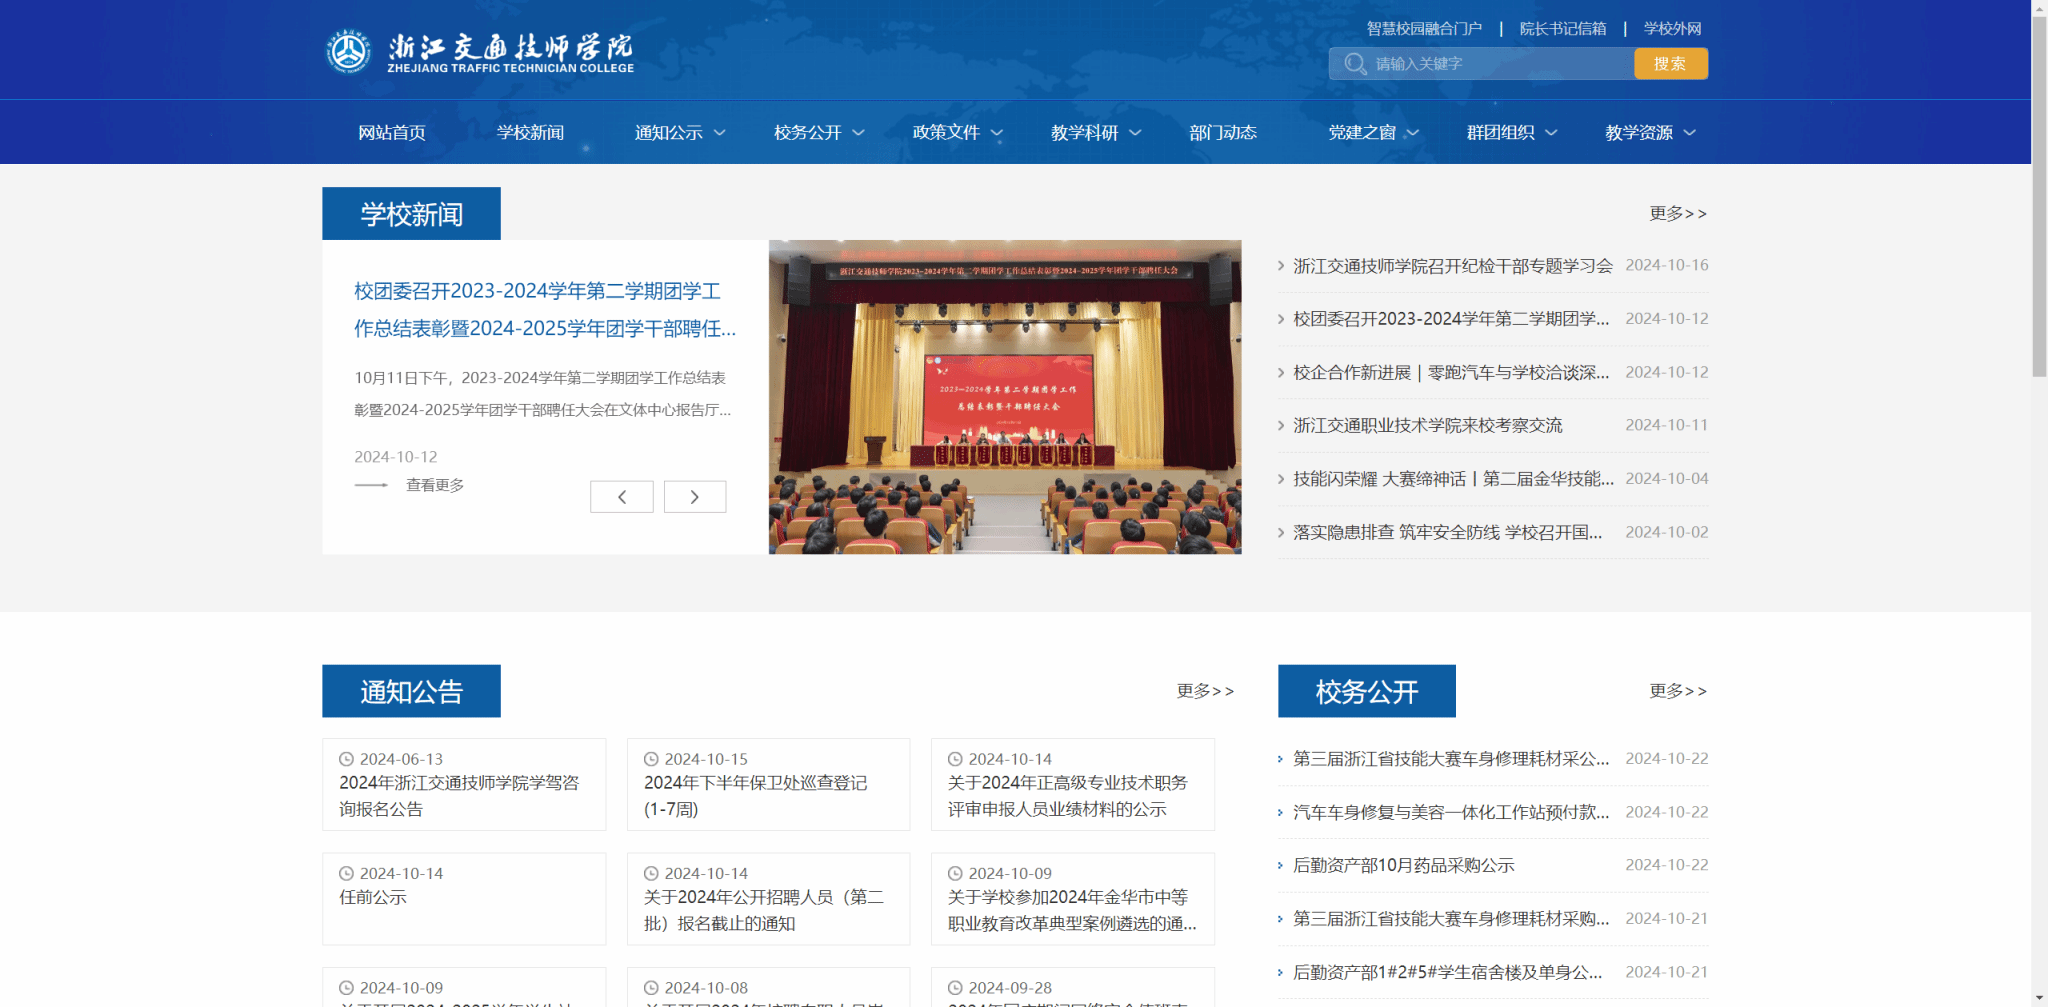The image size is (2048, 1007).
Task: Click 更多>> beside 通知公告
Action: pos(1205,691)
